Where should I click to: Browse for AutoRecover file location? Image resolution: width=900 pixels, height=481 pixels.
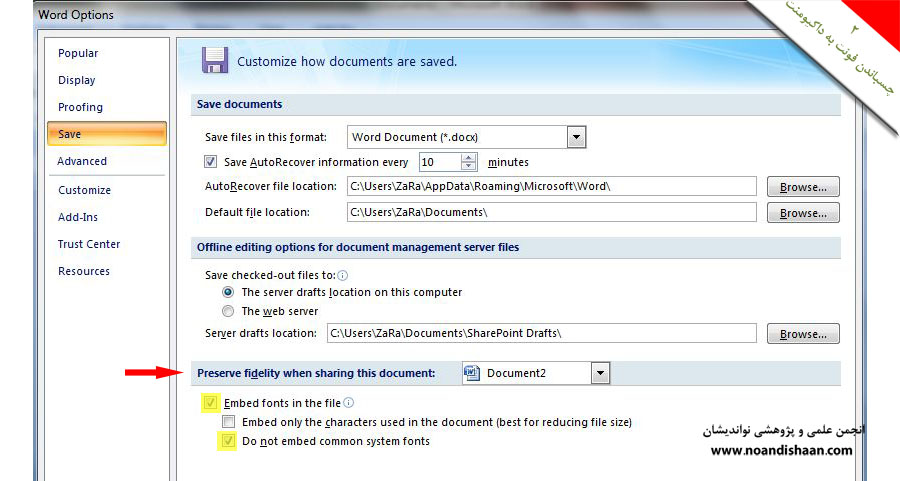click(803, 187)
